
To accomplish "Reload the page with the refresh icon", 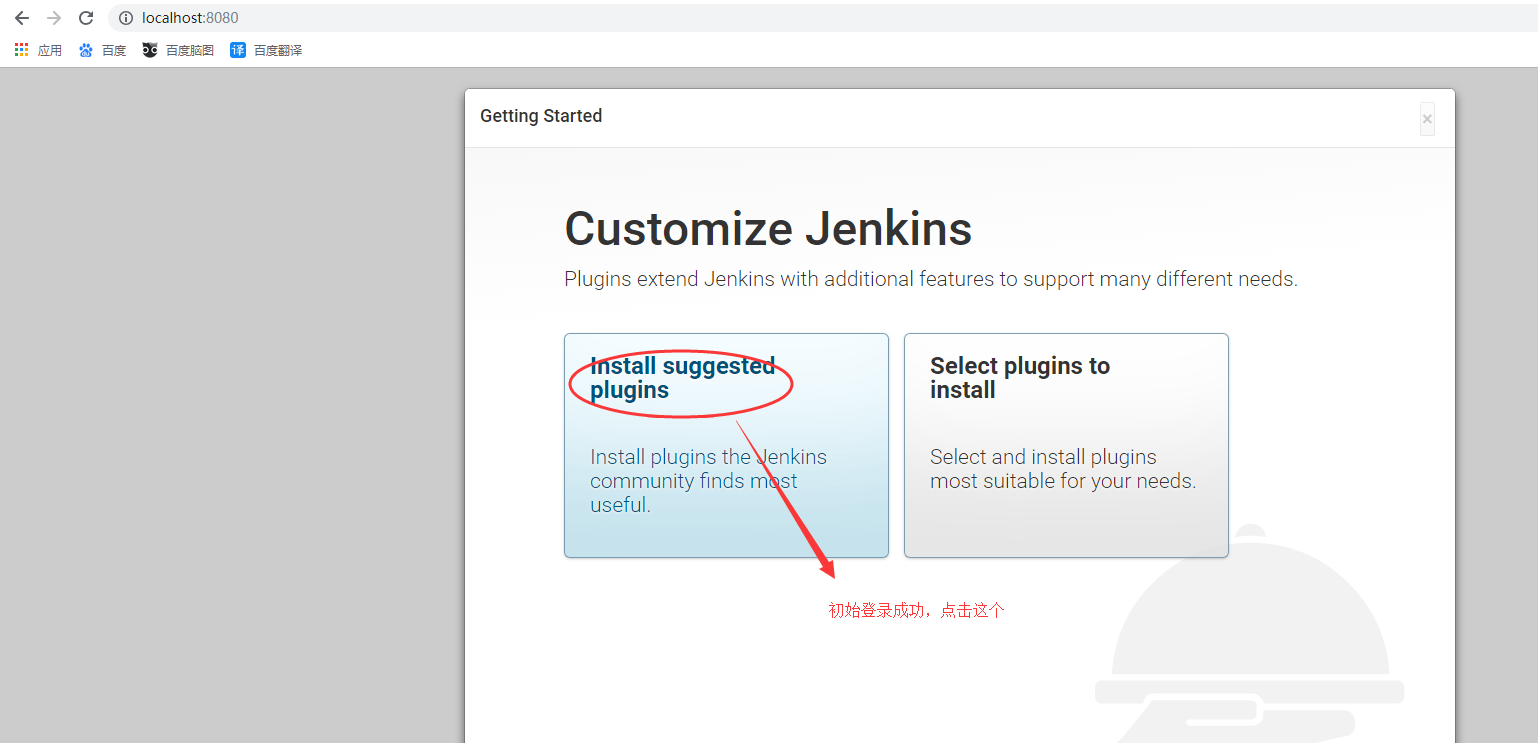I will point(86,18).
